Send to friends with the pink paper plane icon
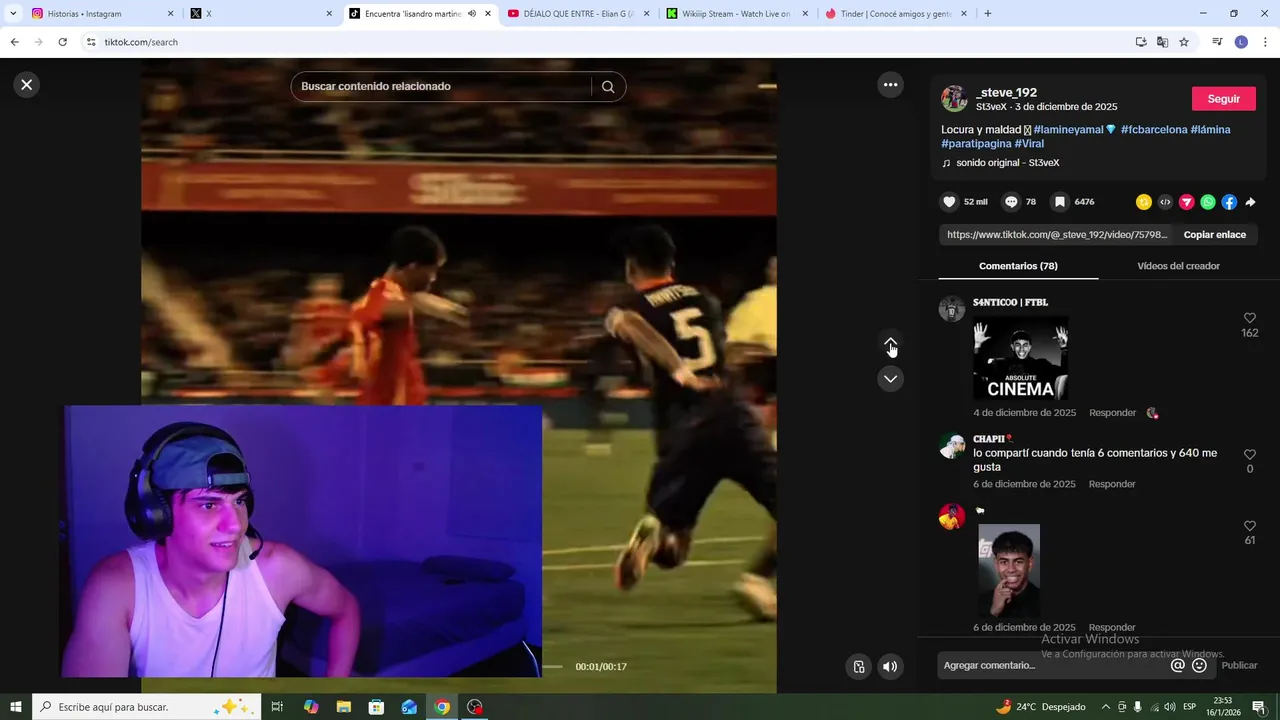The height and width of the screenshot is (720, 1280). (1187, 202)
